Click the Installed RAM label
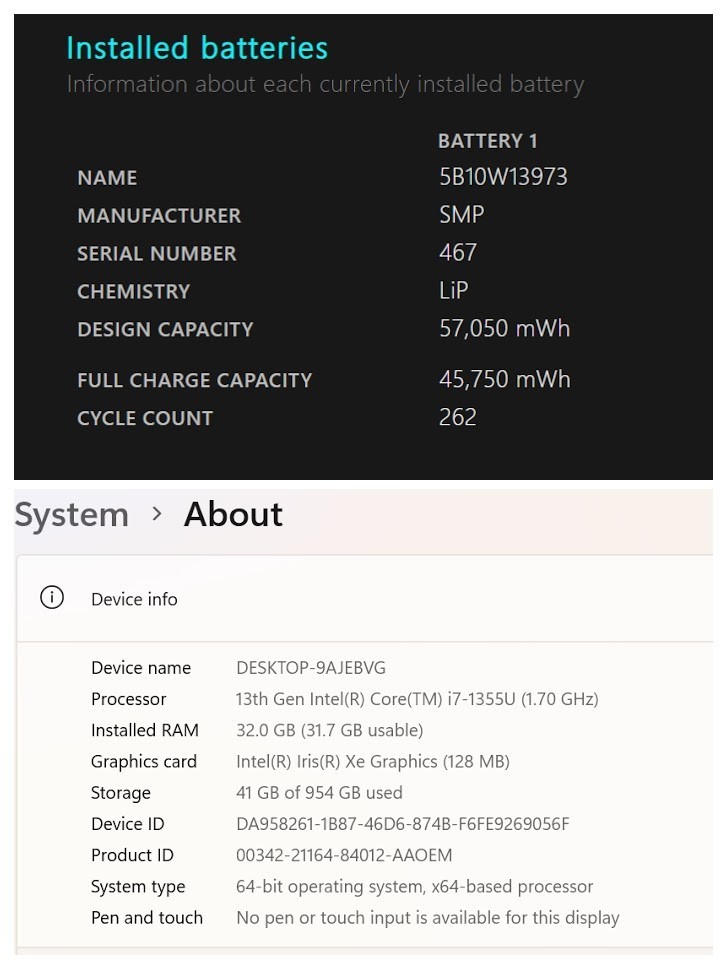The height and width of the screenshot is (969, 727). [145, 730]
